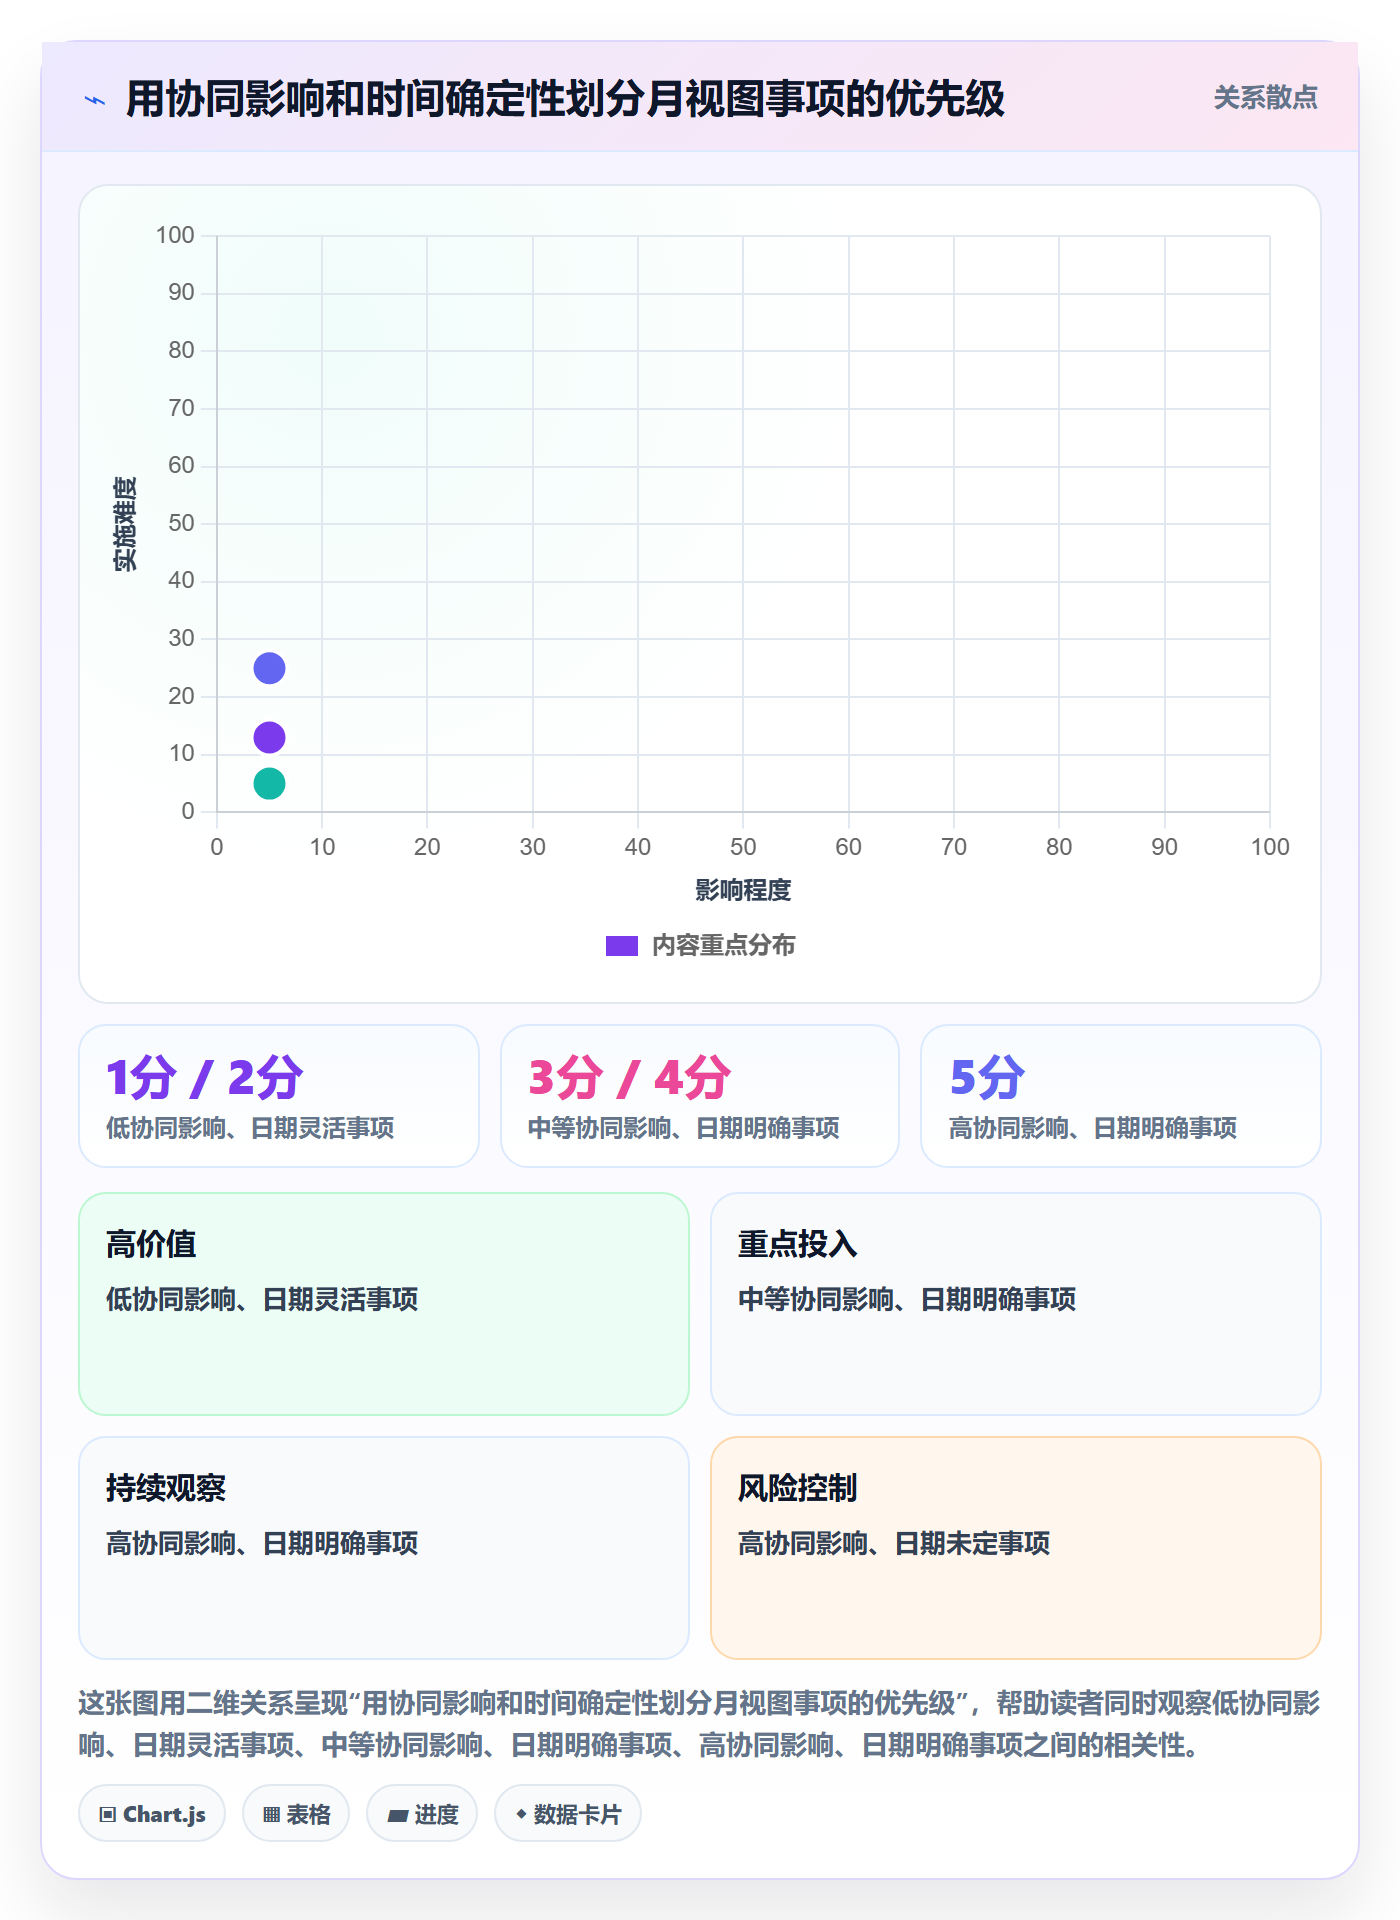Open the 持续观察 quadrant card
The height and width of the screenshot is (1920, 1400).
tap(384, 1548)
